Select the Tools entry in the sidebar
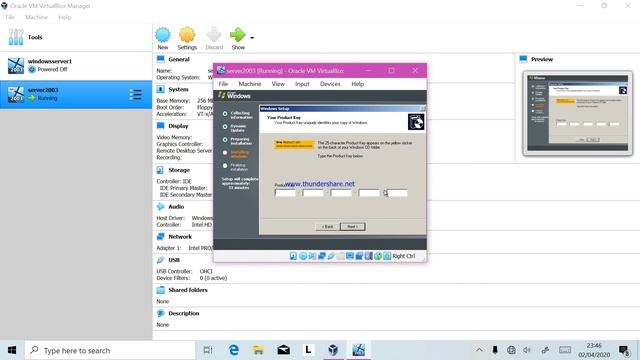Image resolution: width=640 pixels, height=360 pixels. tap(76, 37)
